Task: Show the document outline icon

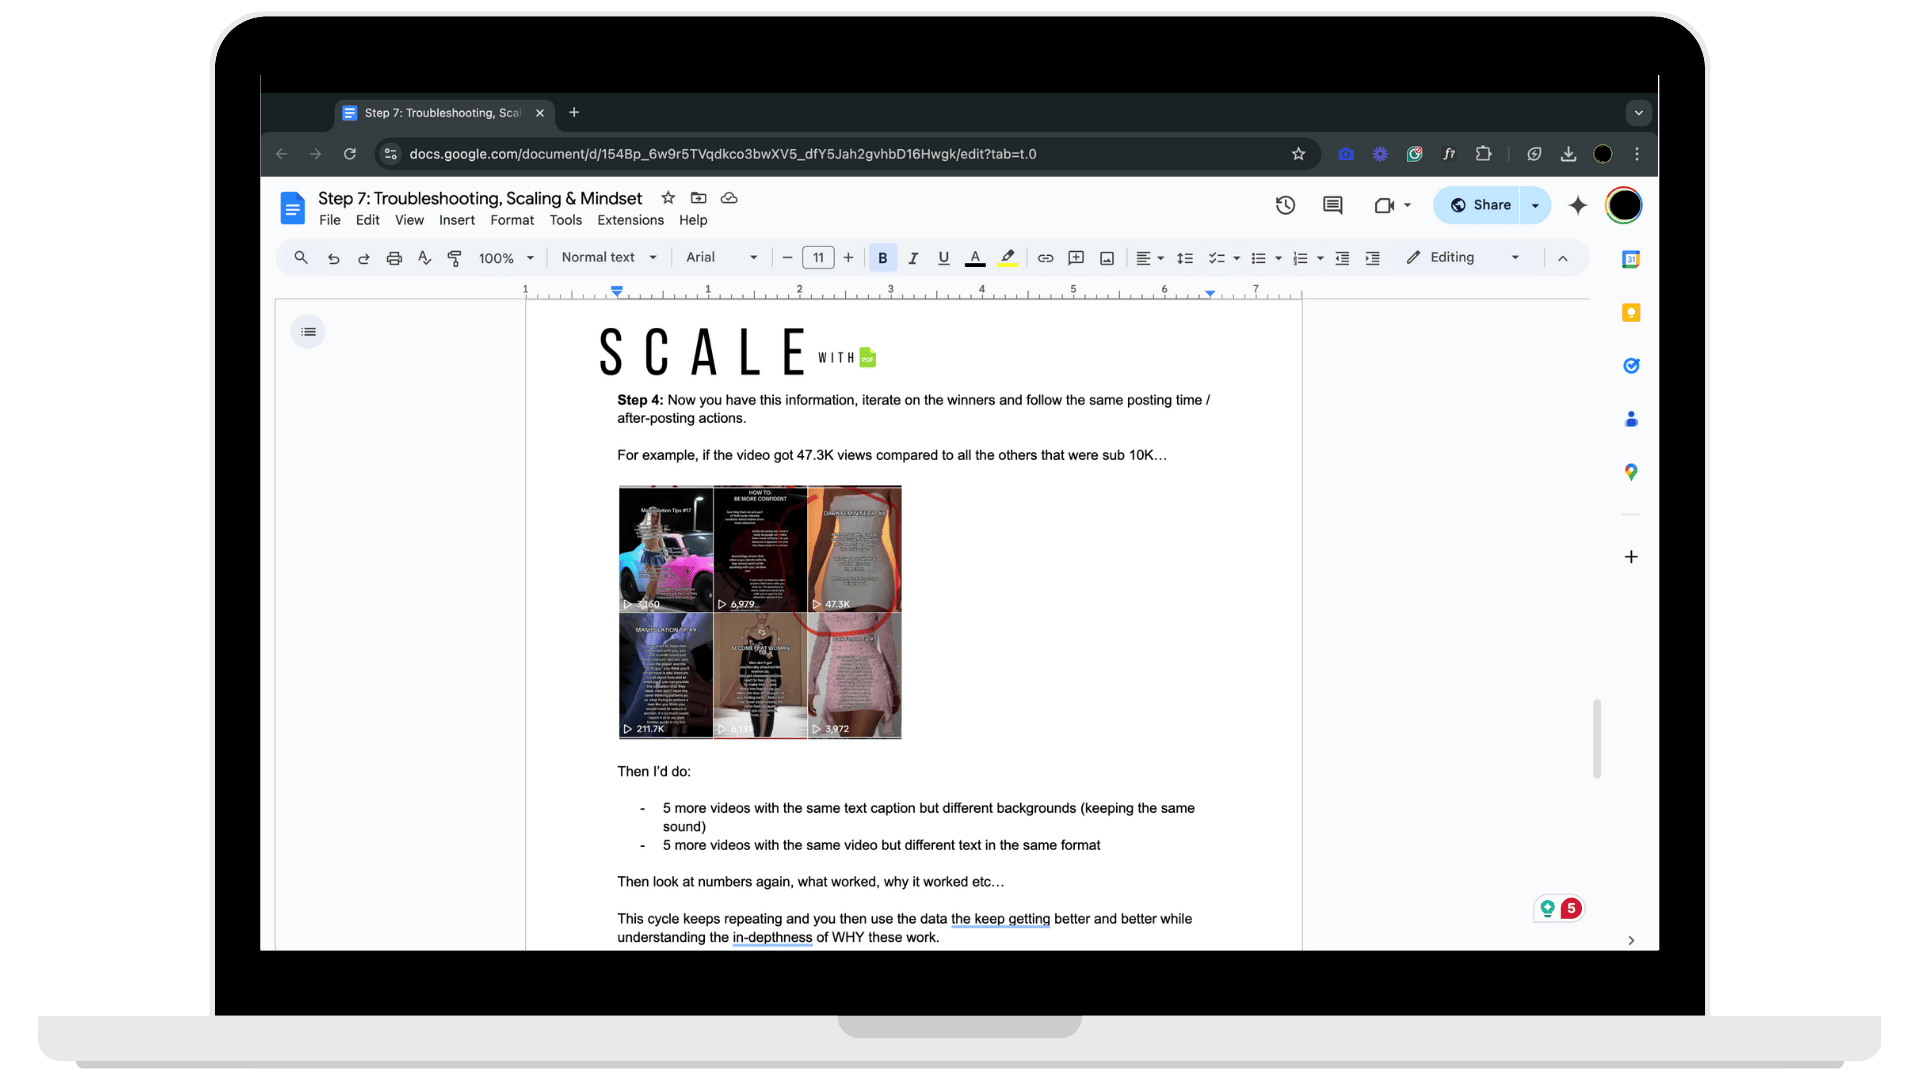Action: pyautogui.click(x=308, y=332)
